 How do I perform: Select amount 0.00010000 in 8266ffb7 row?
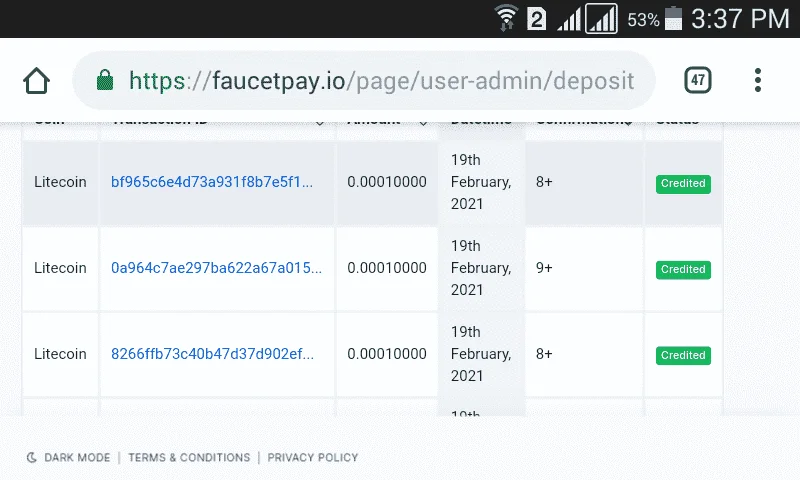(387, 353)
